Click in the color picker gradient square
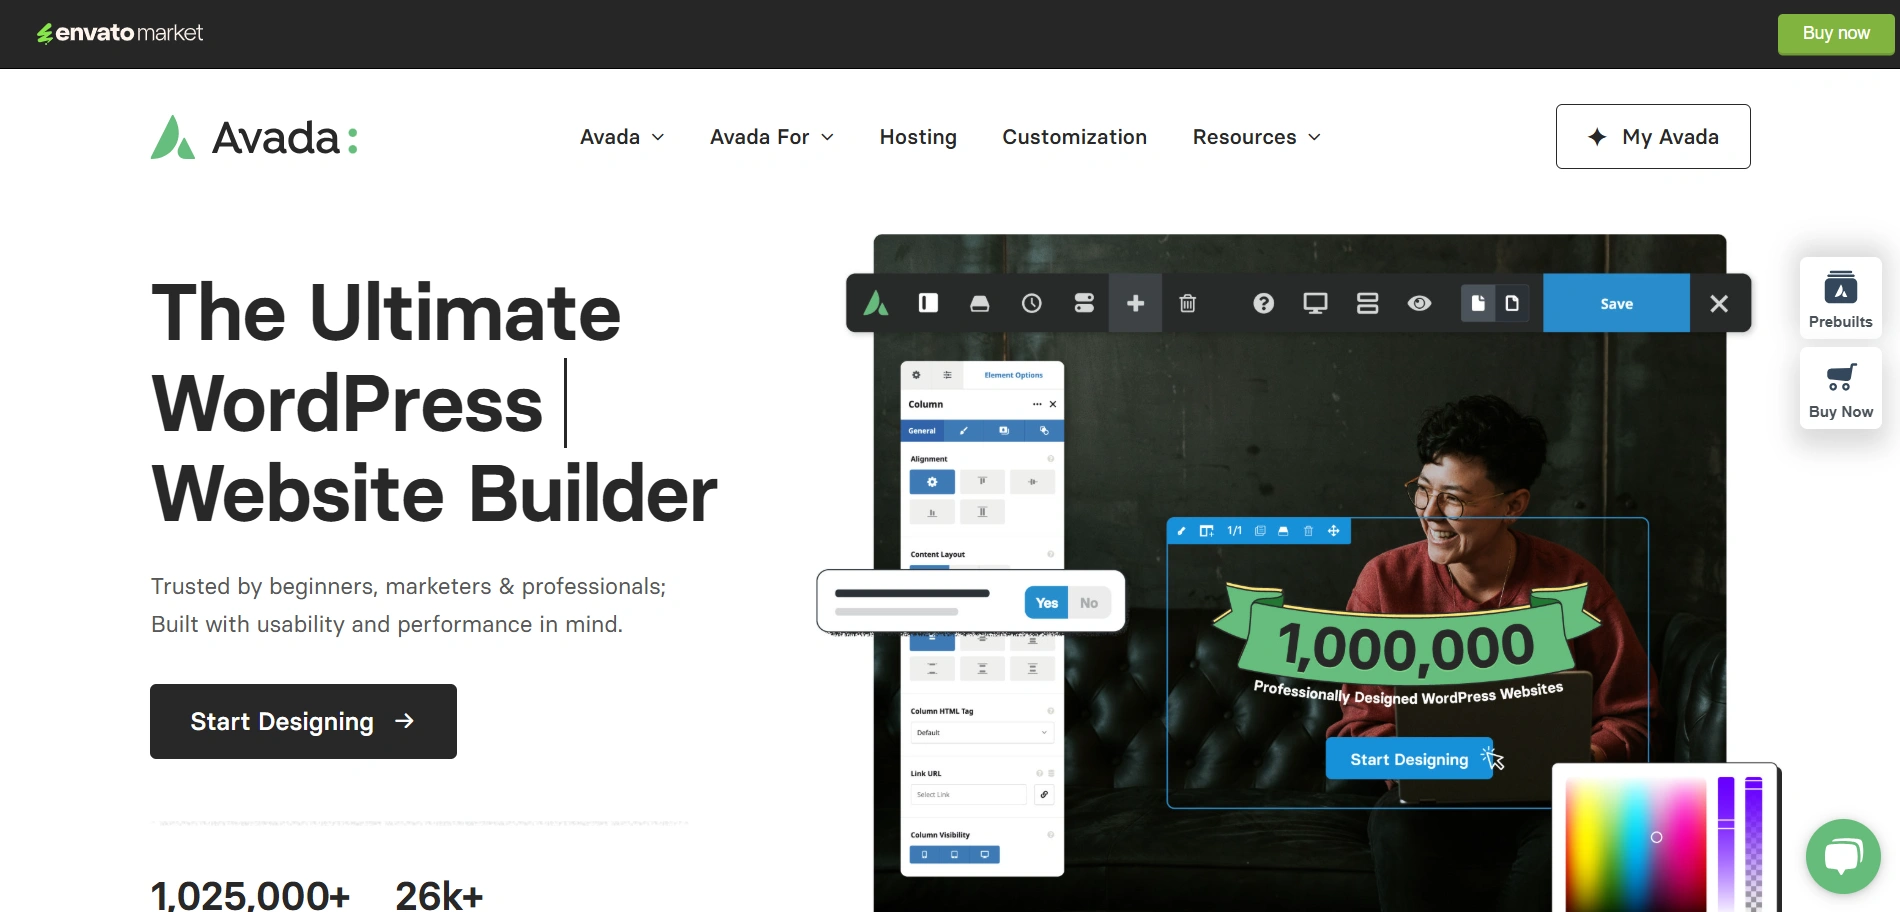 click(x=1636, y=845)
